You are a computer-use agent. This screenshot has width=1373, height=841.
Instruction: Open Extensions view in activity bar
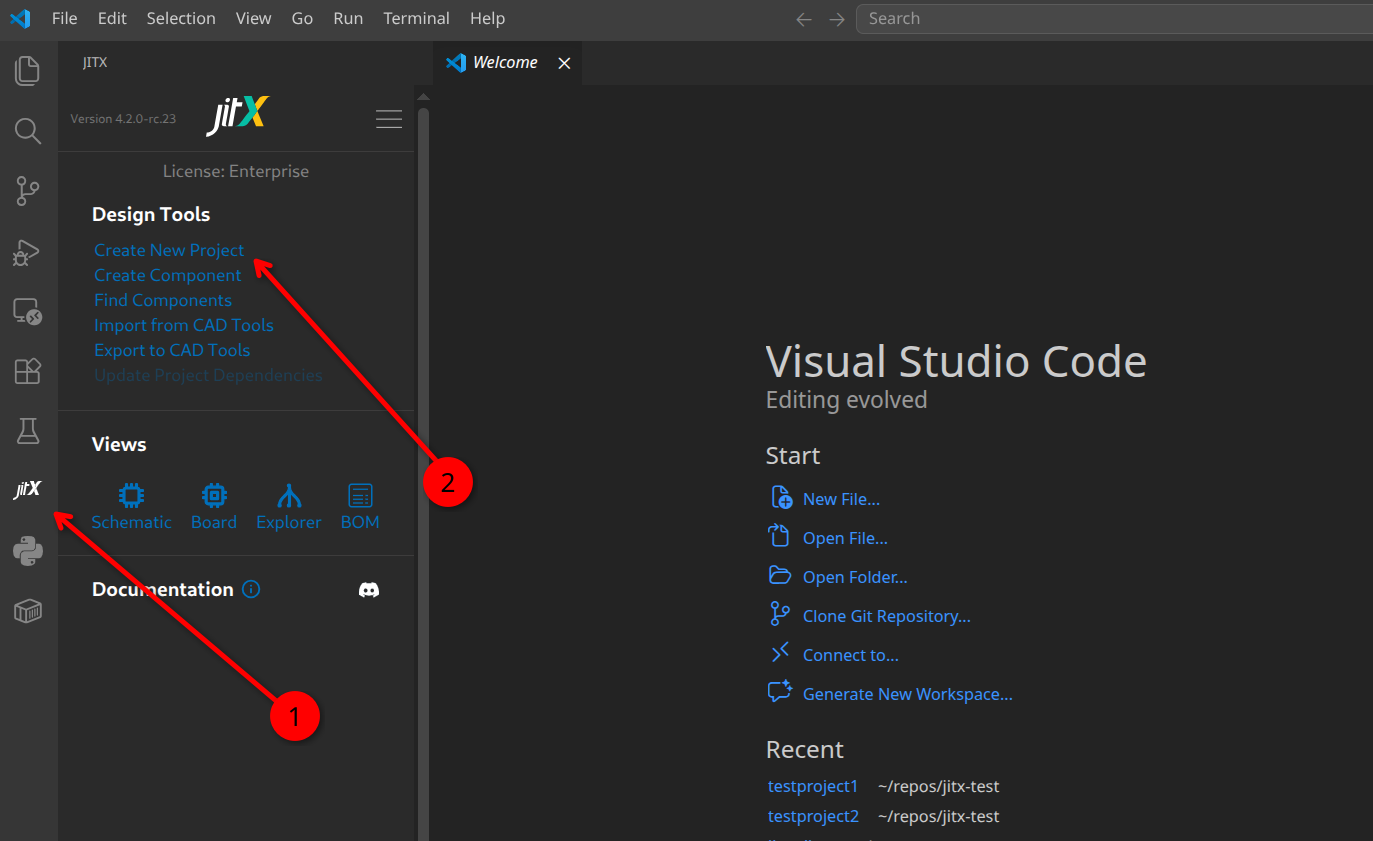[x=28, y=371]
